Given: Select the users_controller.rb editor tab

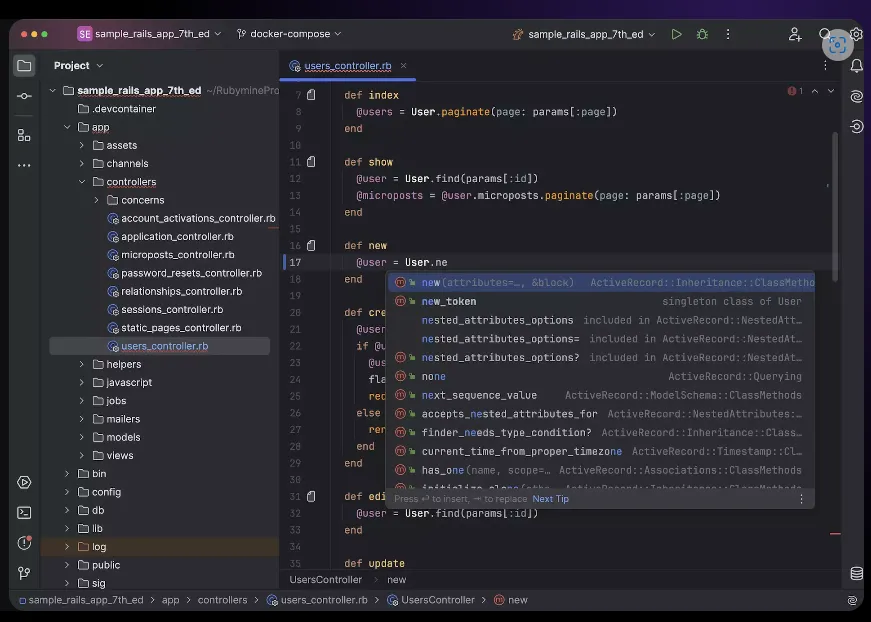Looking at the screenshot, I should 348,66.
